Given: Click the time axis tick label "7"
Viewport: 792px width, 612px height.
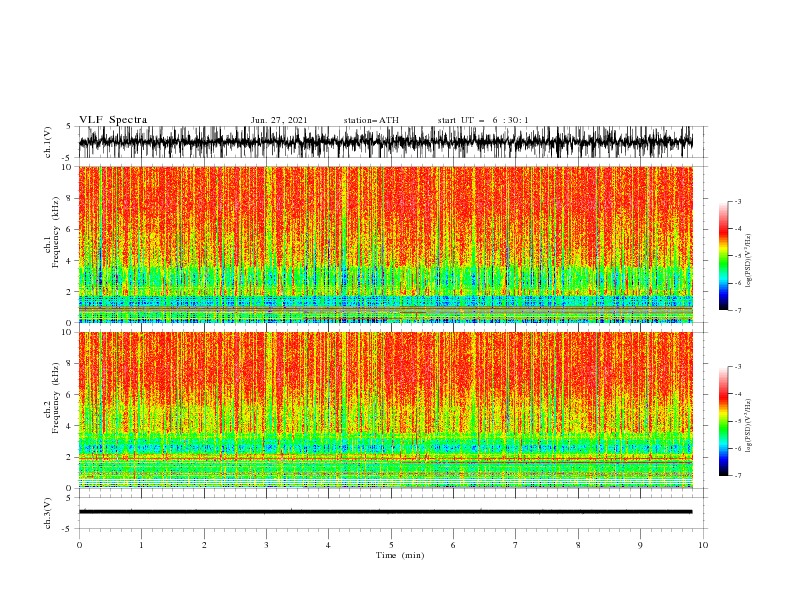Looking at the screenshot, I should [x=516, y=545].
